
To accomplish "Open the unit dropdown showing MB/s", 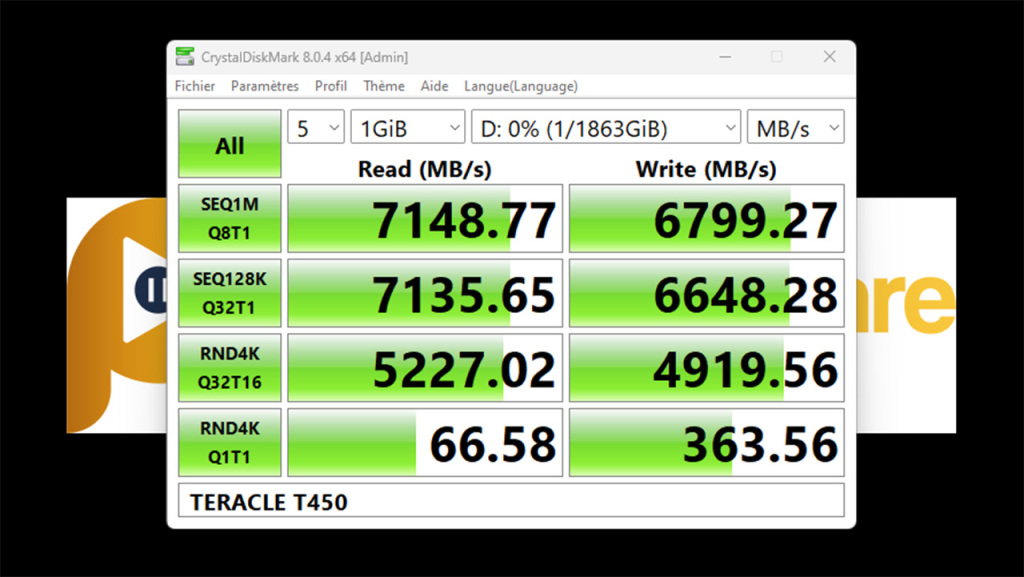I will [x=795, y=127].
